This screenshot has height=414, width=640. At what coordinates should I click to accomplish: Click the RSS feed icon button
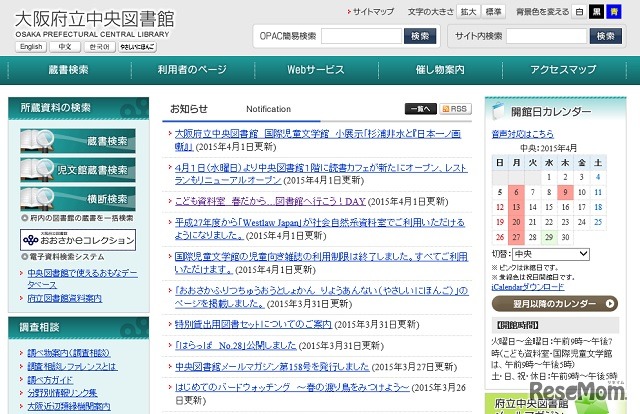456,109
